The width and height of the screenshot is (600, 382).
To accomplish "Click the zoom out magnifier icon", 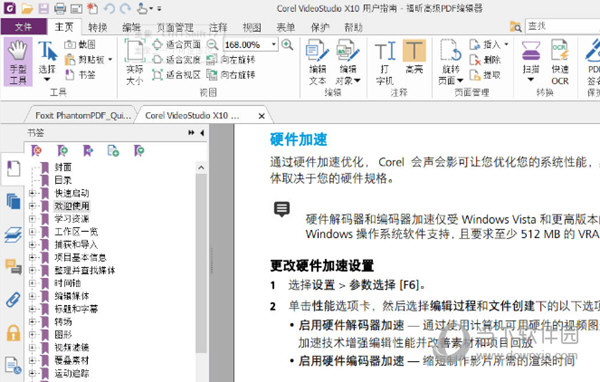I will 212,45.
